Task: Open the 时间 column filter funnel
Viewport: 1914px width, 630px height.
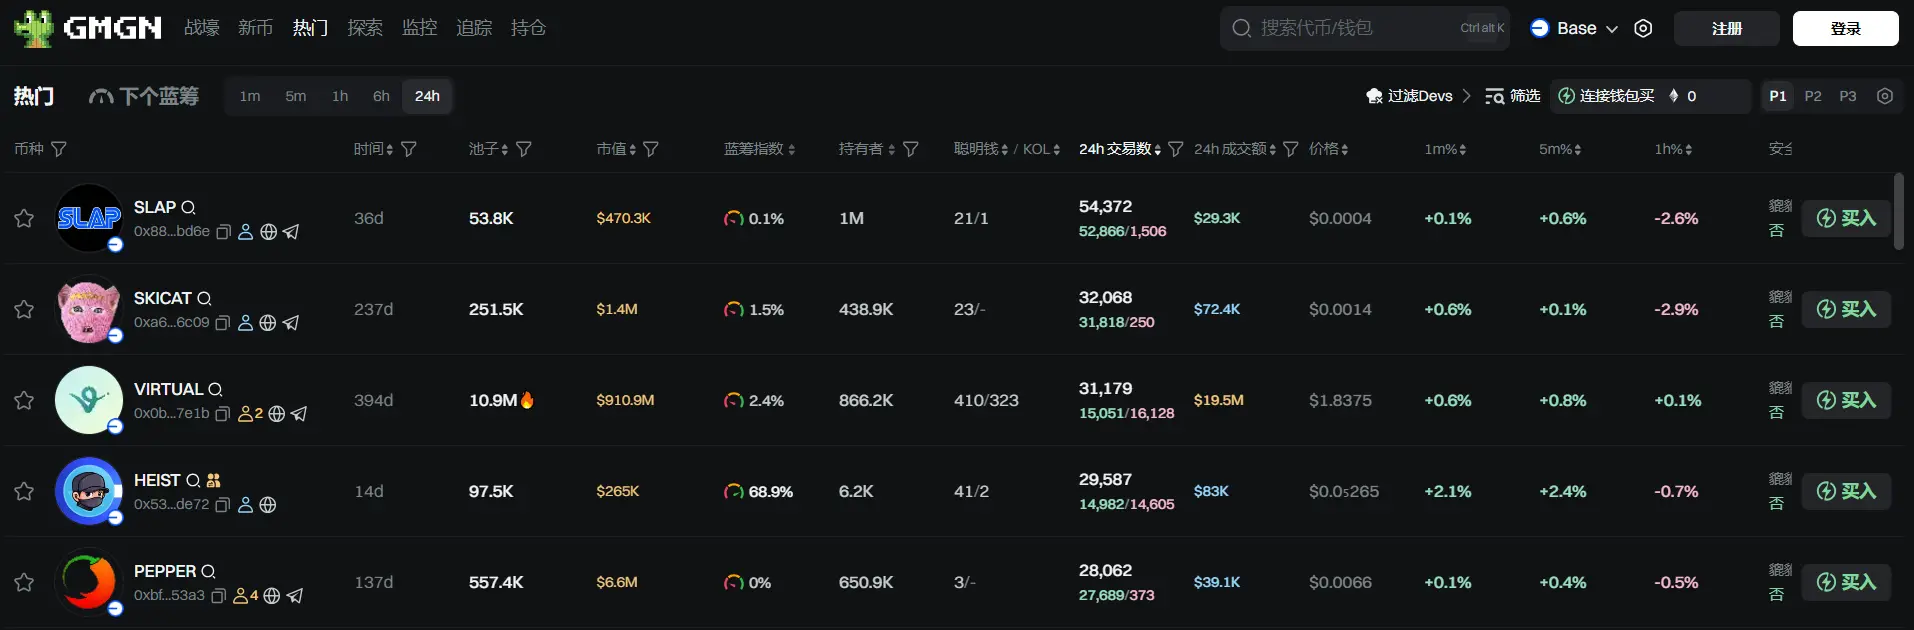Action: point(409,149)
